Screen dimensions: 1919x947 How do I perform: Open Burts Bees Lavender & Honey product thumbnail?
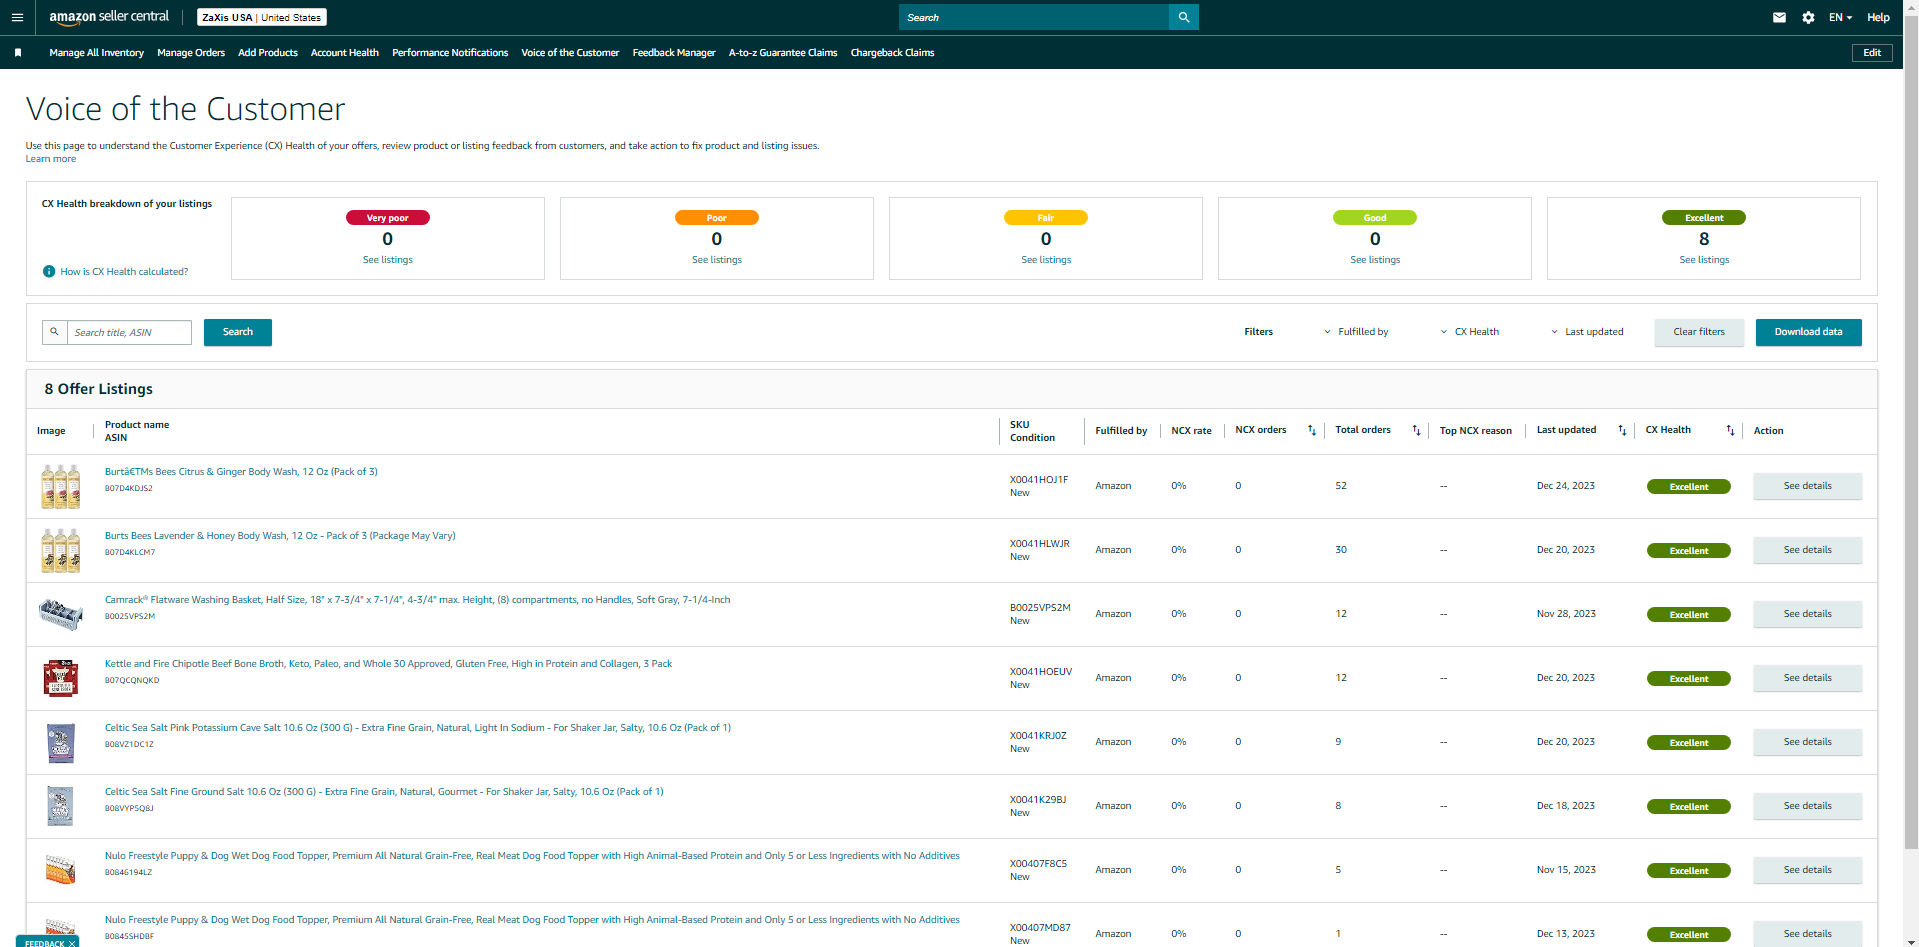tap(60, 550)
